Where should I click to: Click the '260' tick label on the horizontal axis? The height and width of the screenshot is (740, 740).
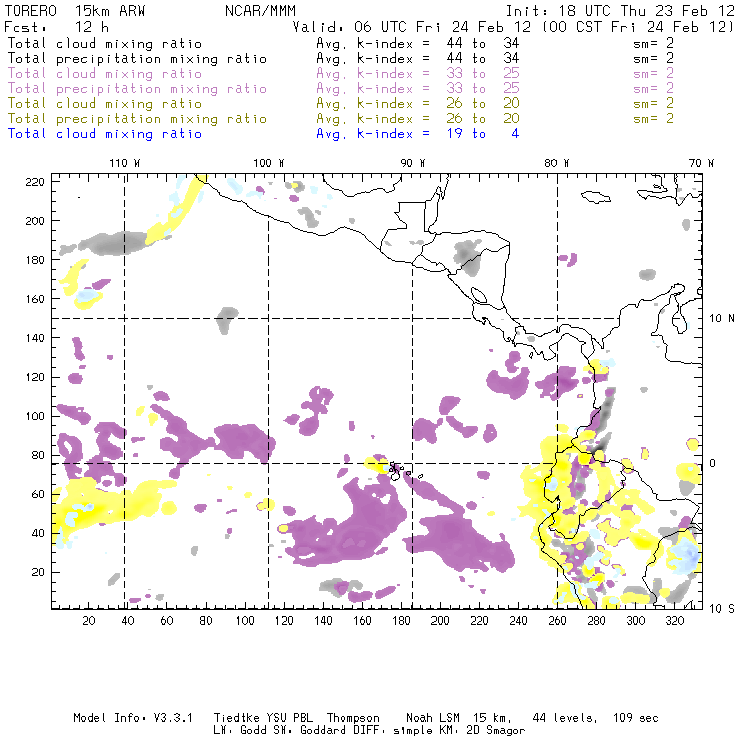point(557,620)
